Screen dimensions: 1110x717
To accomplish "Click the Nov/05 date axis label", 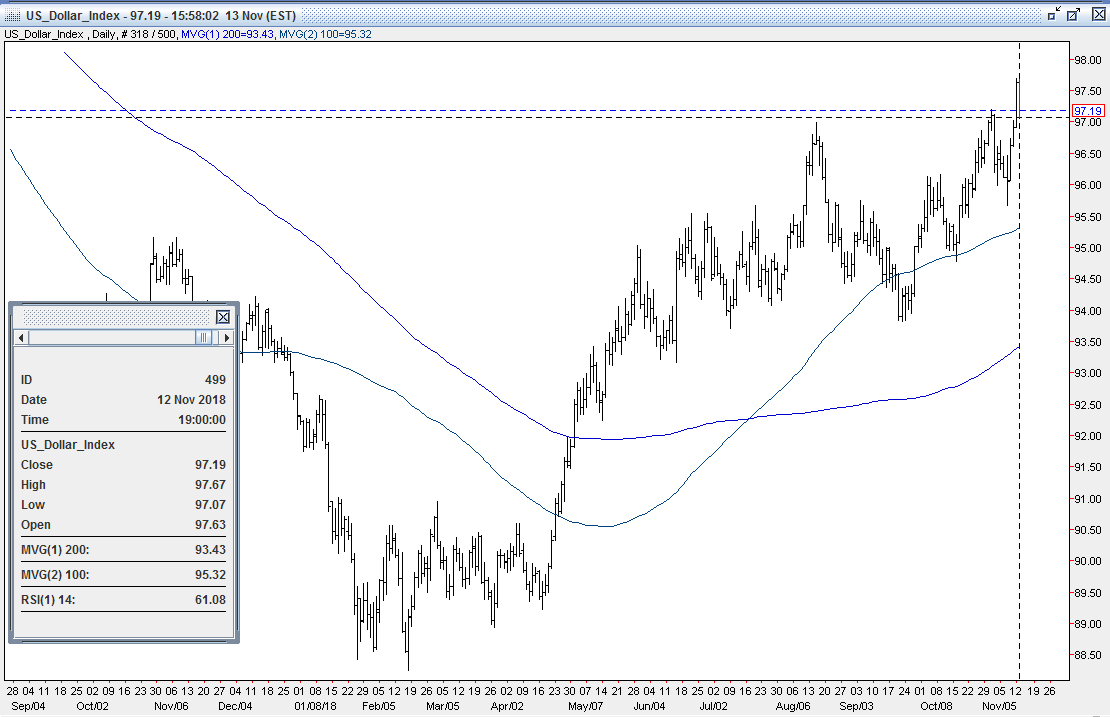I will [x=999, y=706].
